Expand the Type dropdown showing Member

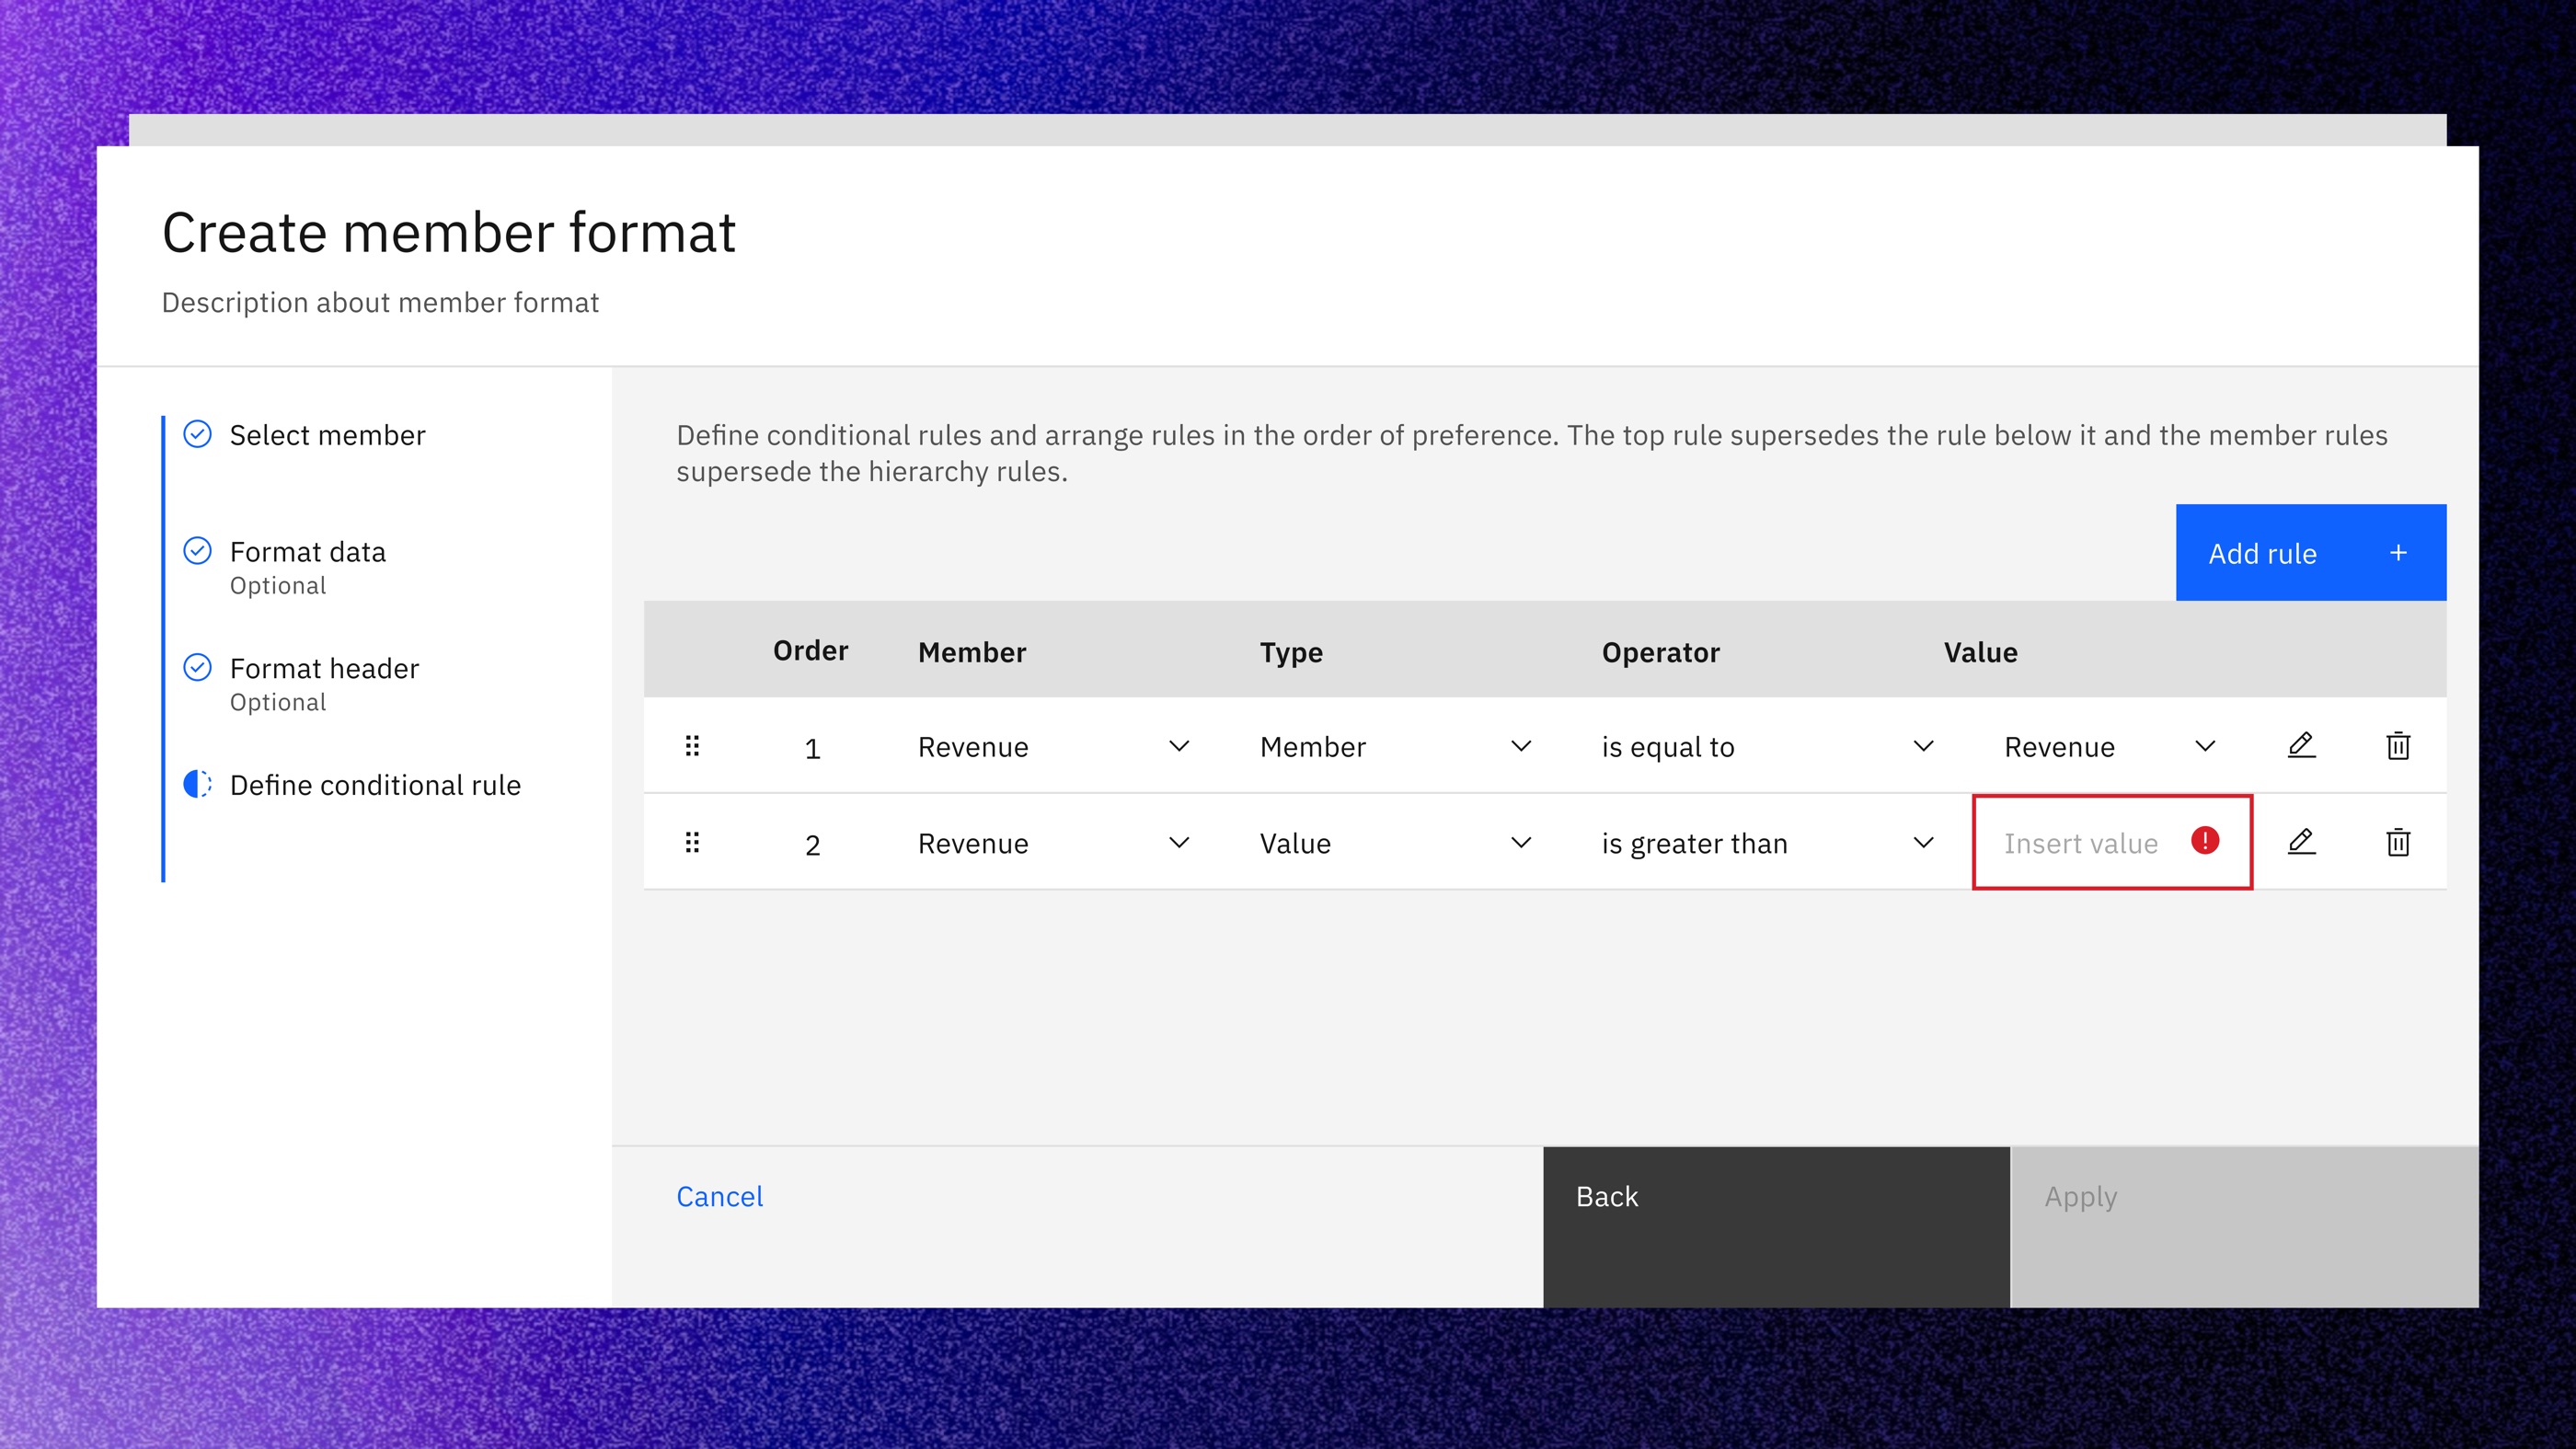tap(1395, 746)
